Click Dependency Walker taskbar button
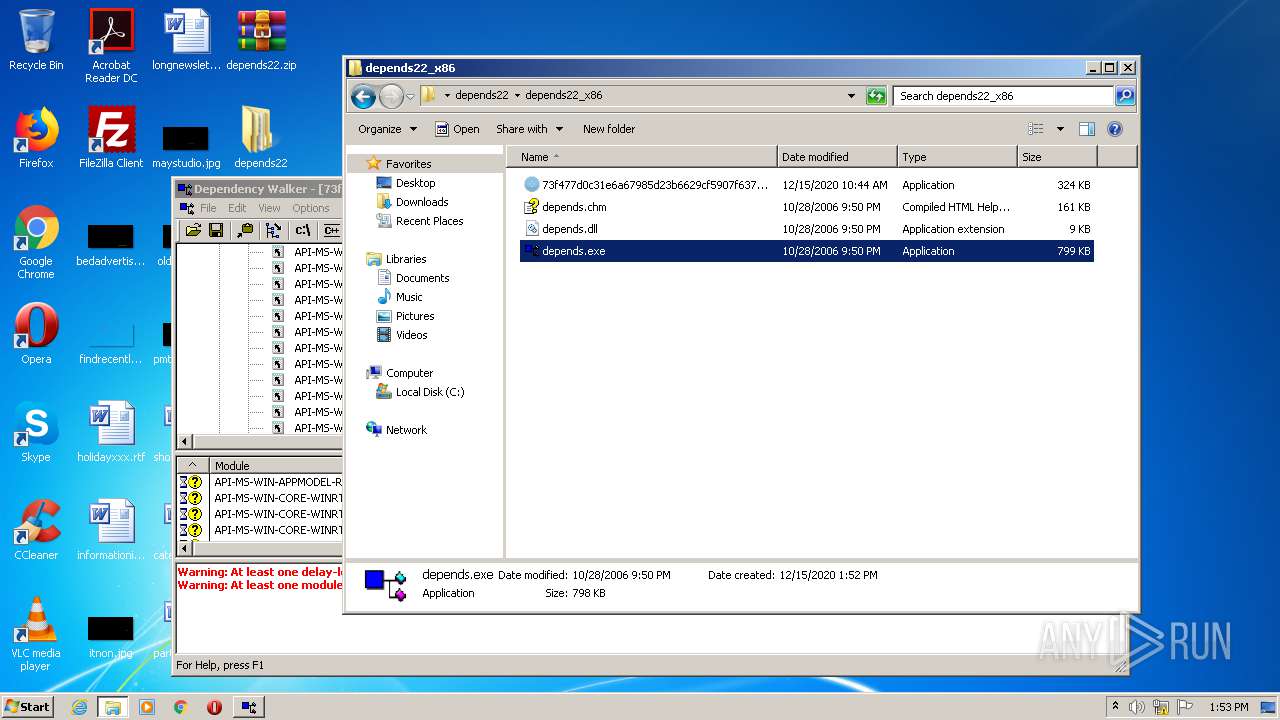Image resolution: width=1280 pixels, height=720 pixels. pyautogui.click(x=249, y=707)
